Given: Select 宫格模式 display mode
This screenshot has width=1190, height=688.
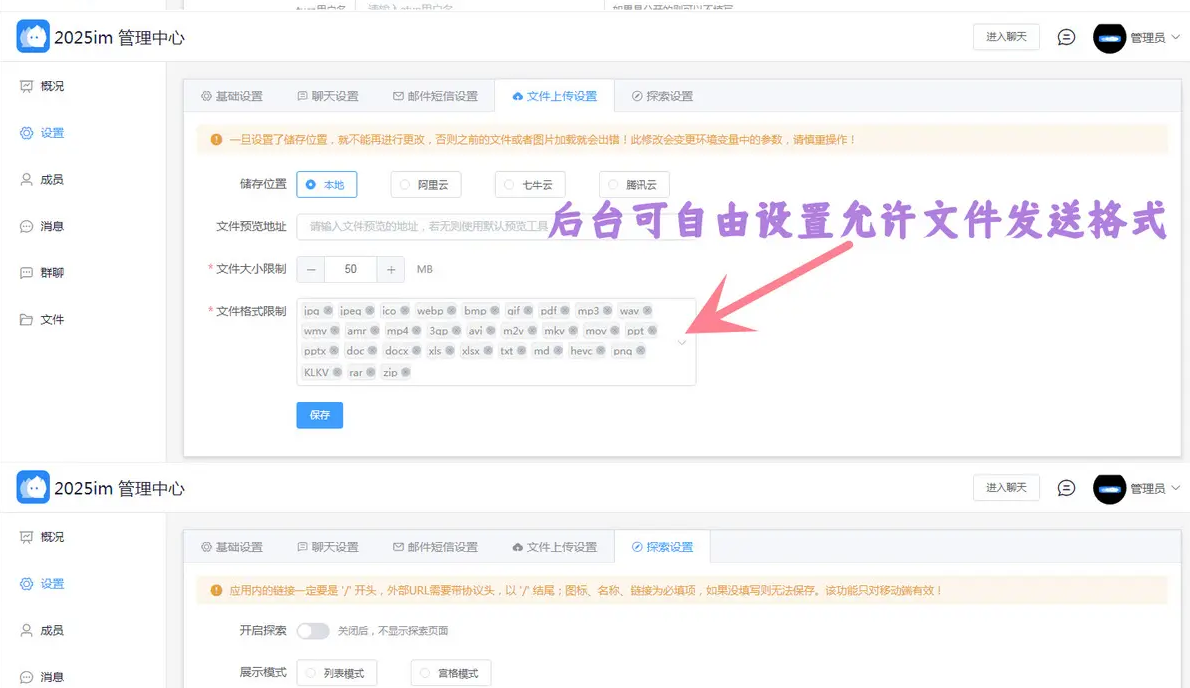Looking at the screenshot, I should (450, 673).
